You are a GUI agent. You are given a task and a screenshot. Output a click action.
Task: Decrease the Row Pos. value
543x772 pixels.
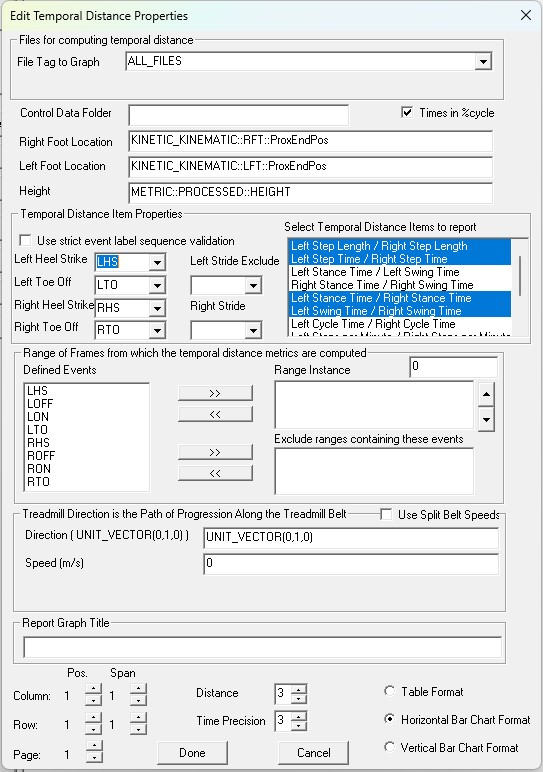pyautogui.click(x=94, y=729)
